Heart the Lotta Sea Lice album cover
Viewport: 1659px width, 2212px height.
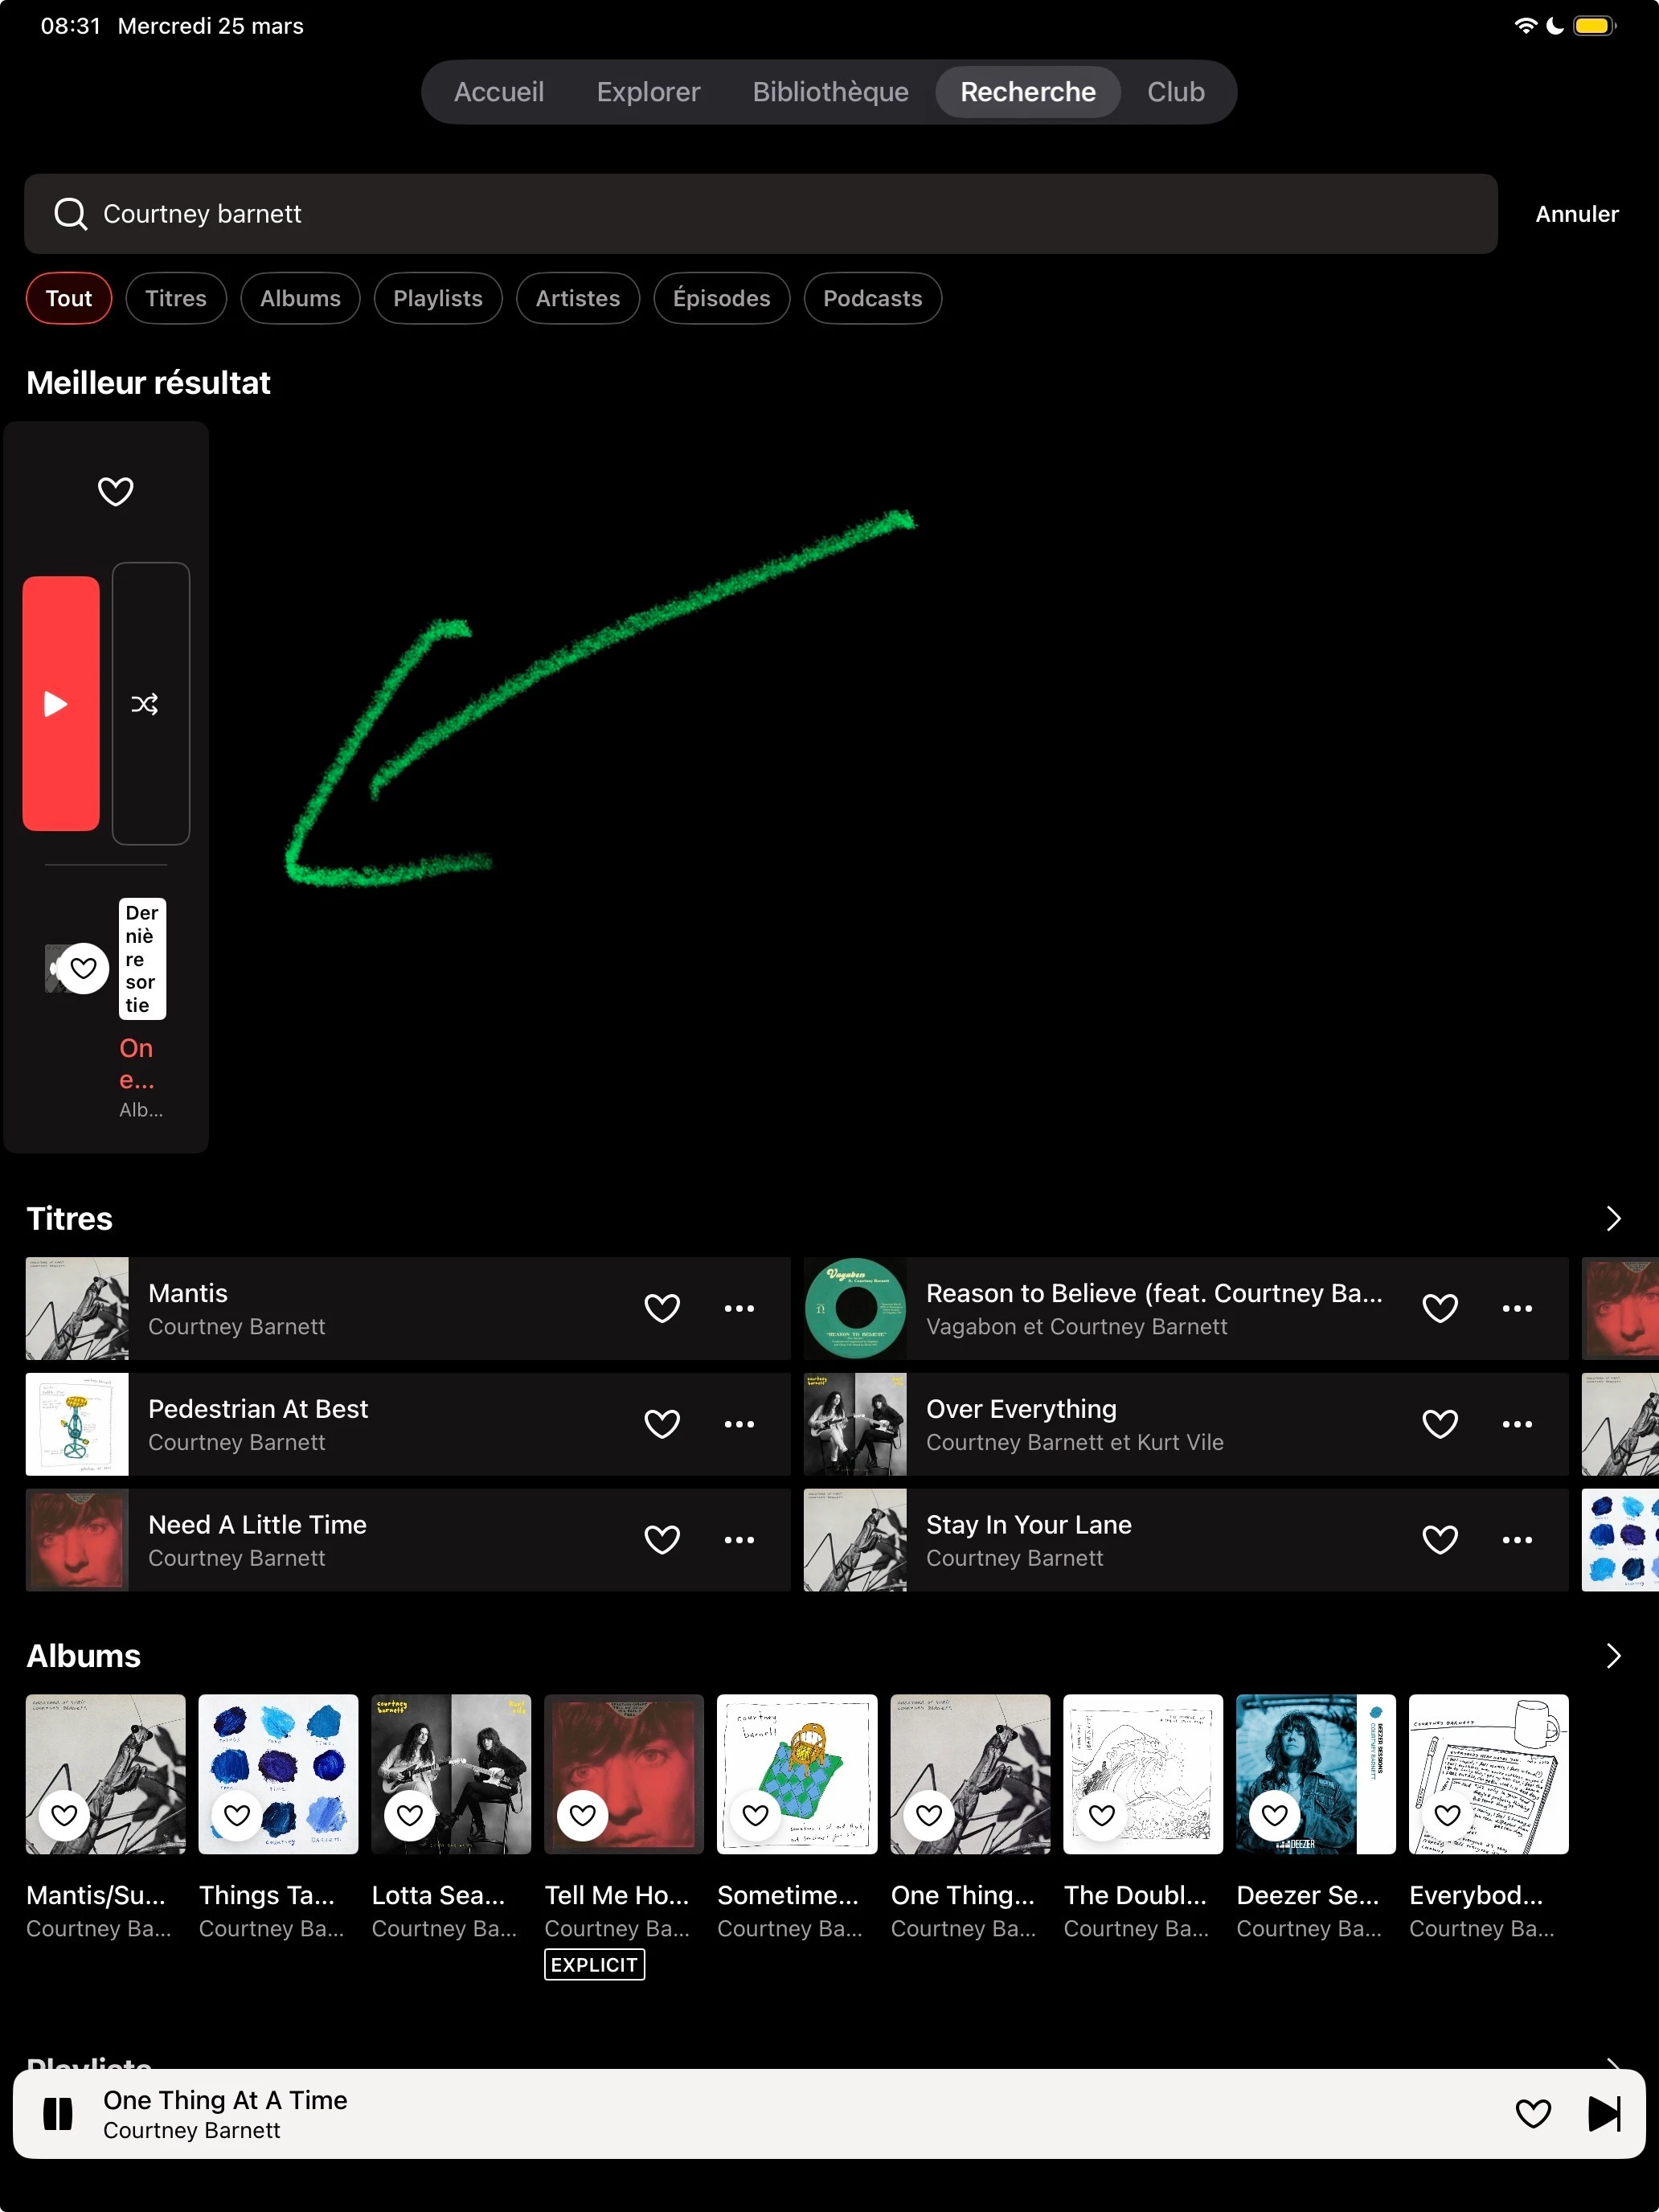click(410, 1814)
